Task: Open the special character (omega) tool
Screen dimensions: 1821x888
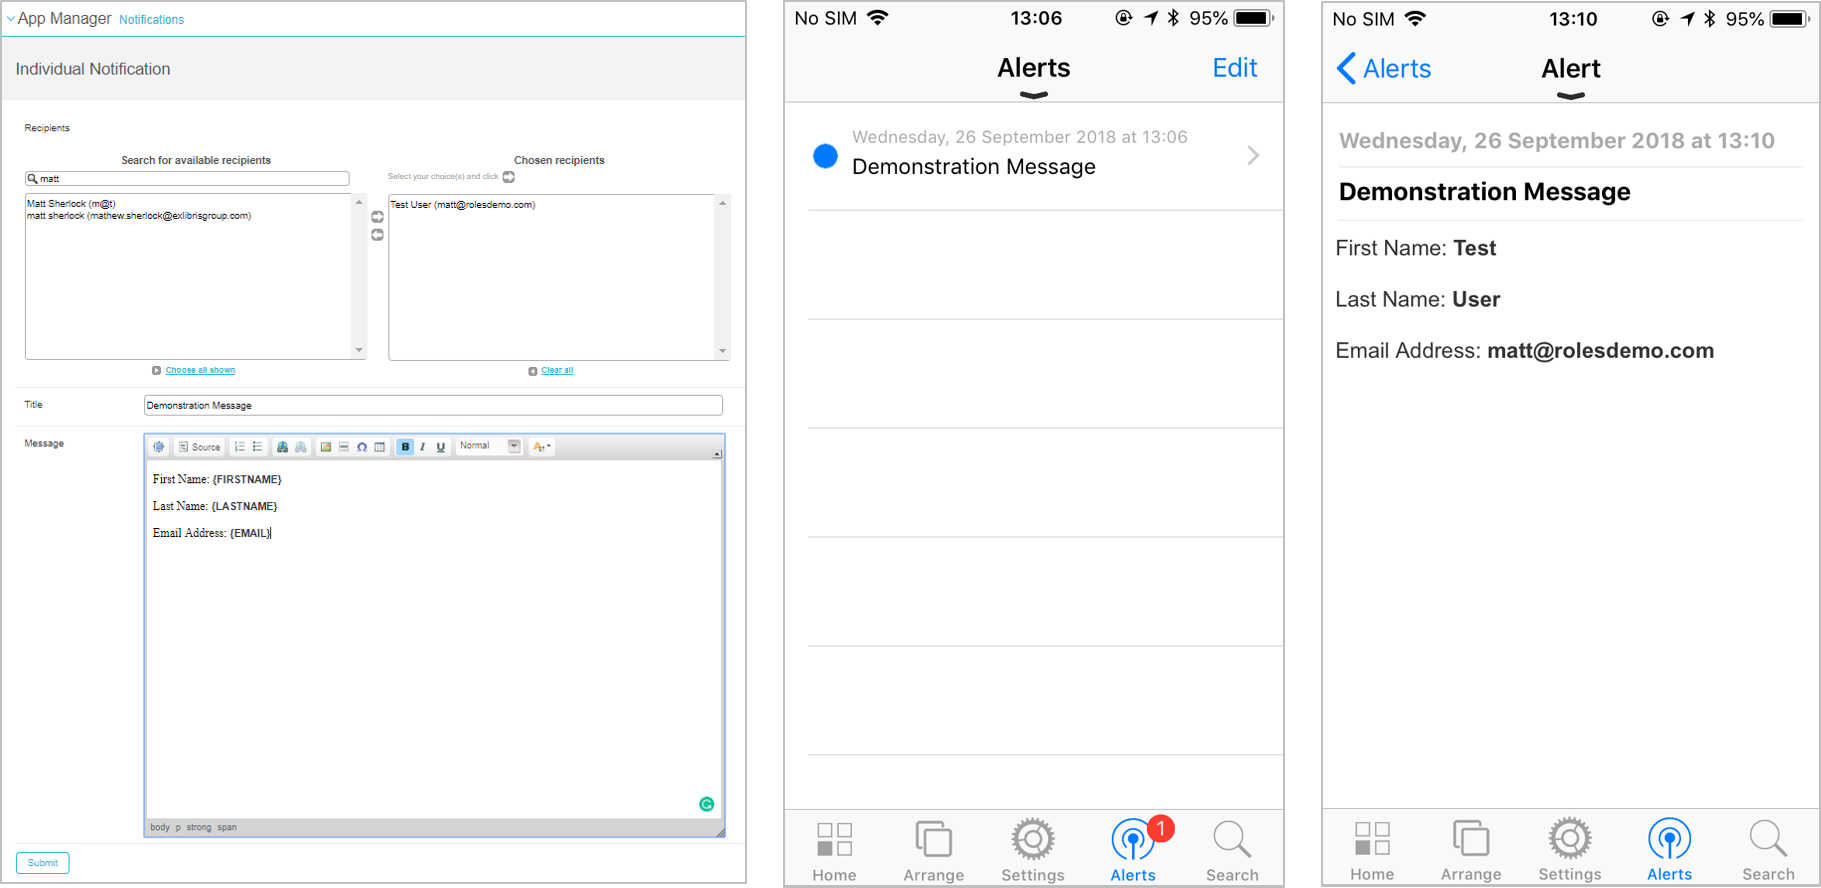Action: tap(362, 447)
